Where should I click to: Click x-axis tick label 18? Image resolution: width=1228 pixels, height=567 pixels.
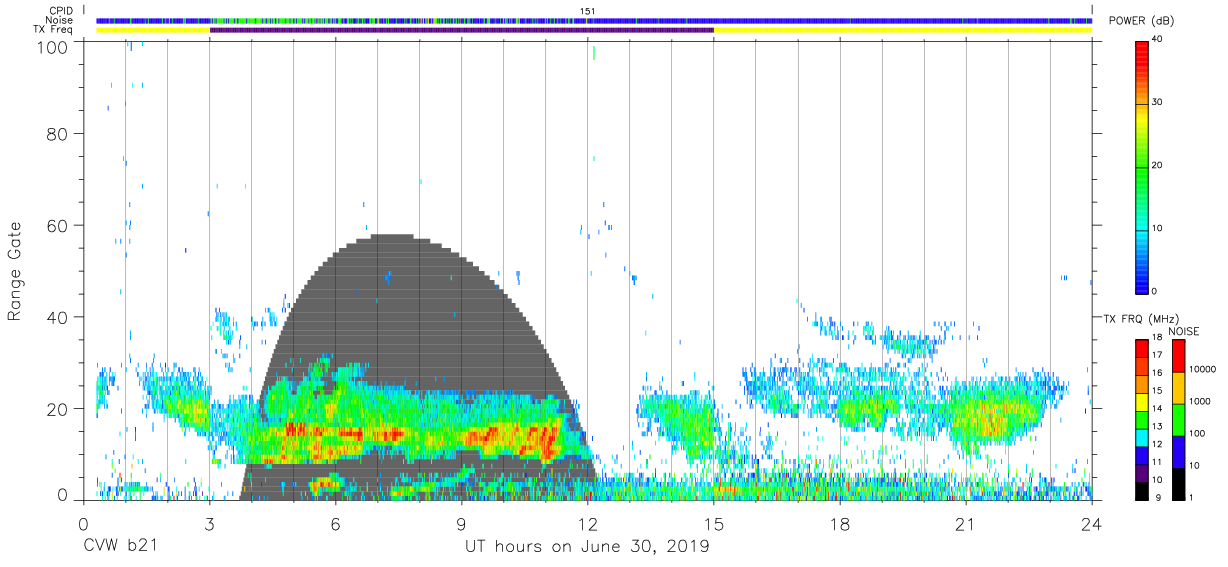click(x=840, y=524)
